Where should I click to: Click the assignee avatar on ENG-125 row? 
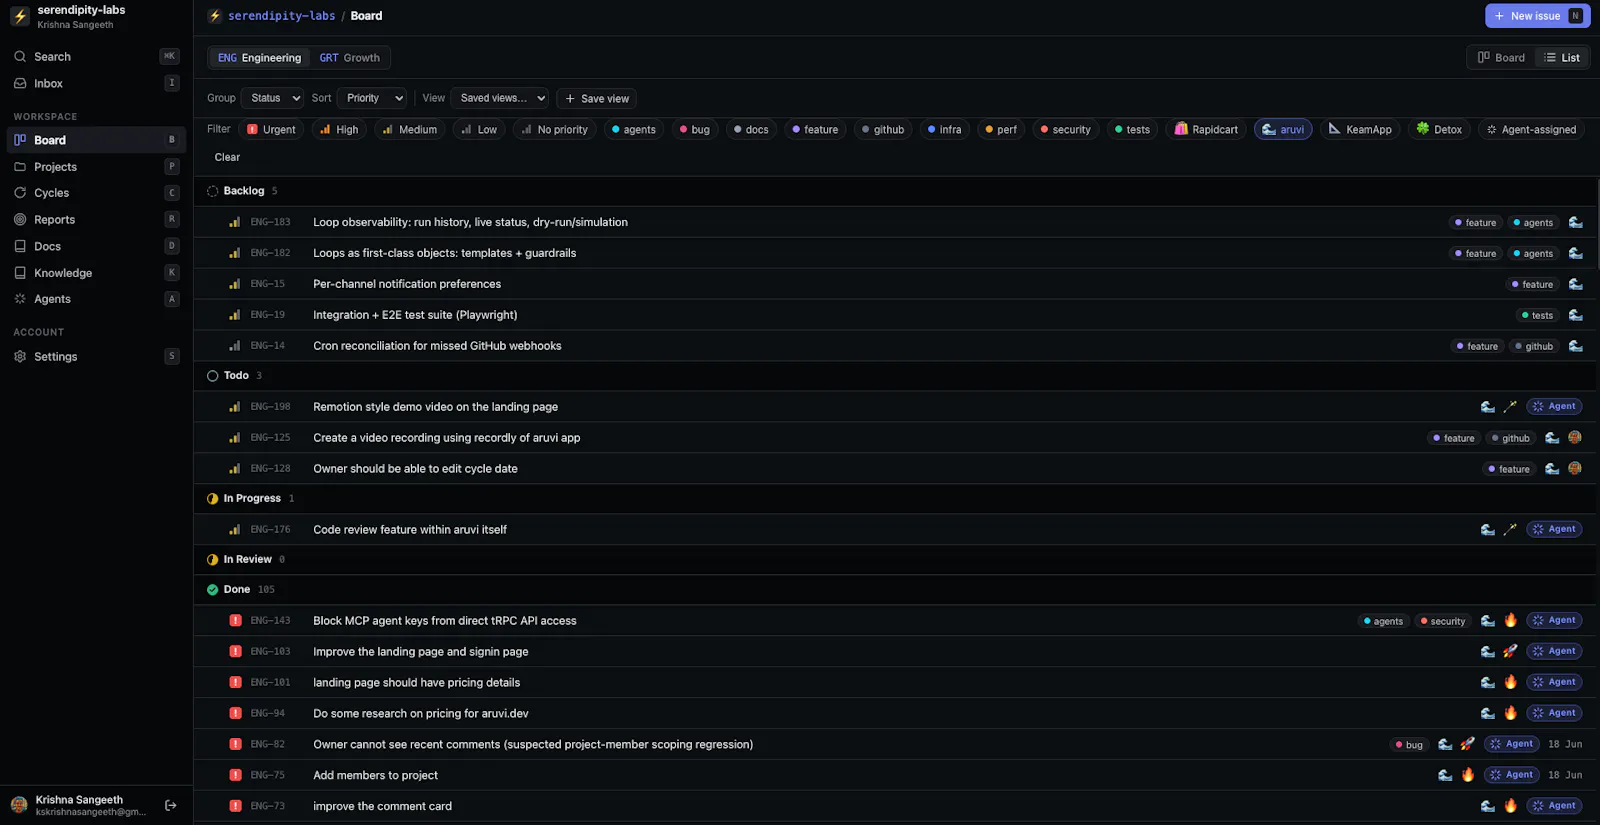pyautogui.click(x=1575, y=437)
